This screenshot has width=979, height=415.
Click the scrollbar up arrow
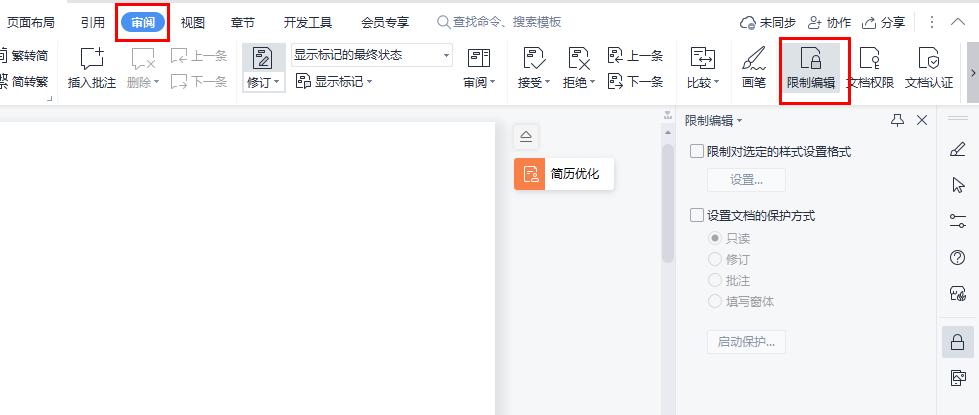(x=668, y=132)
